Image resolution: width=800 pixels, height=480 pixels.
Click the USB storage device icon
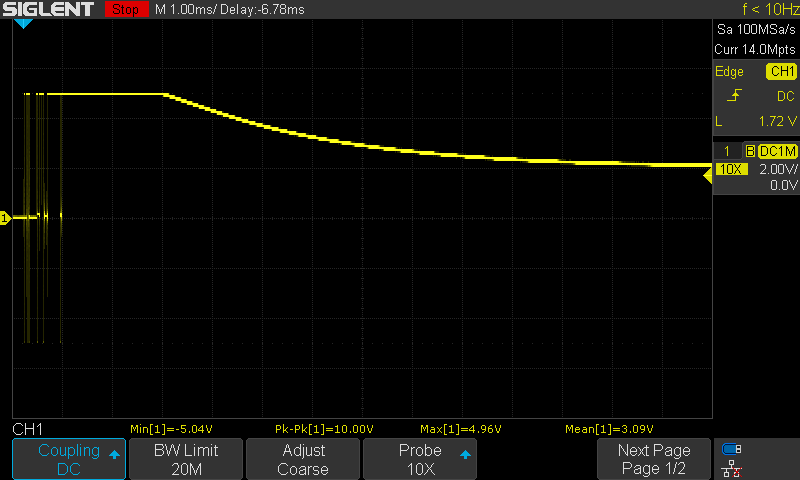(x=732, y=449)
